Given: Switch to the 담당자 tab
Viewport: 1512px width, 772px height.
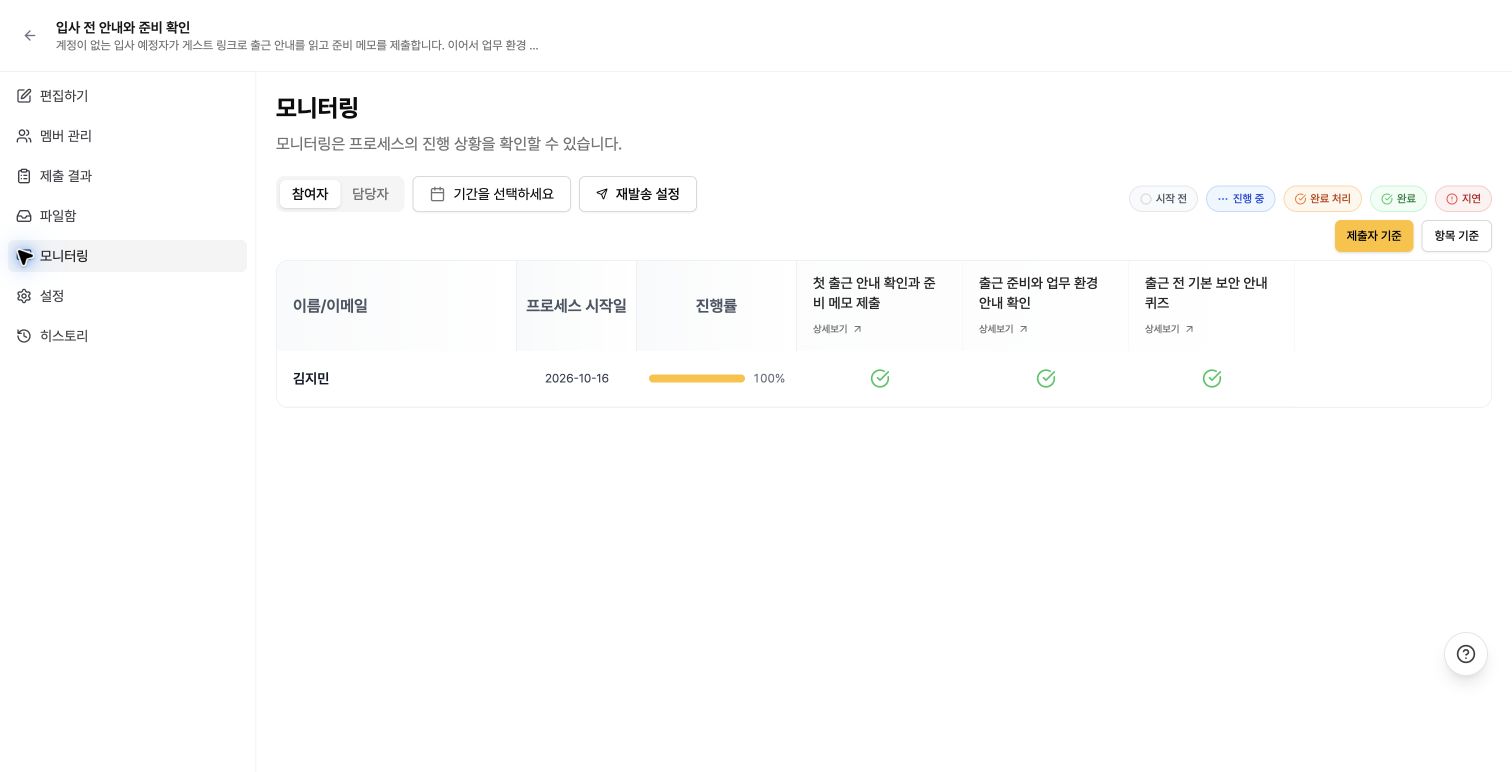Looking at the screenshot, I should click(370, 194).
